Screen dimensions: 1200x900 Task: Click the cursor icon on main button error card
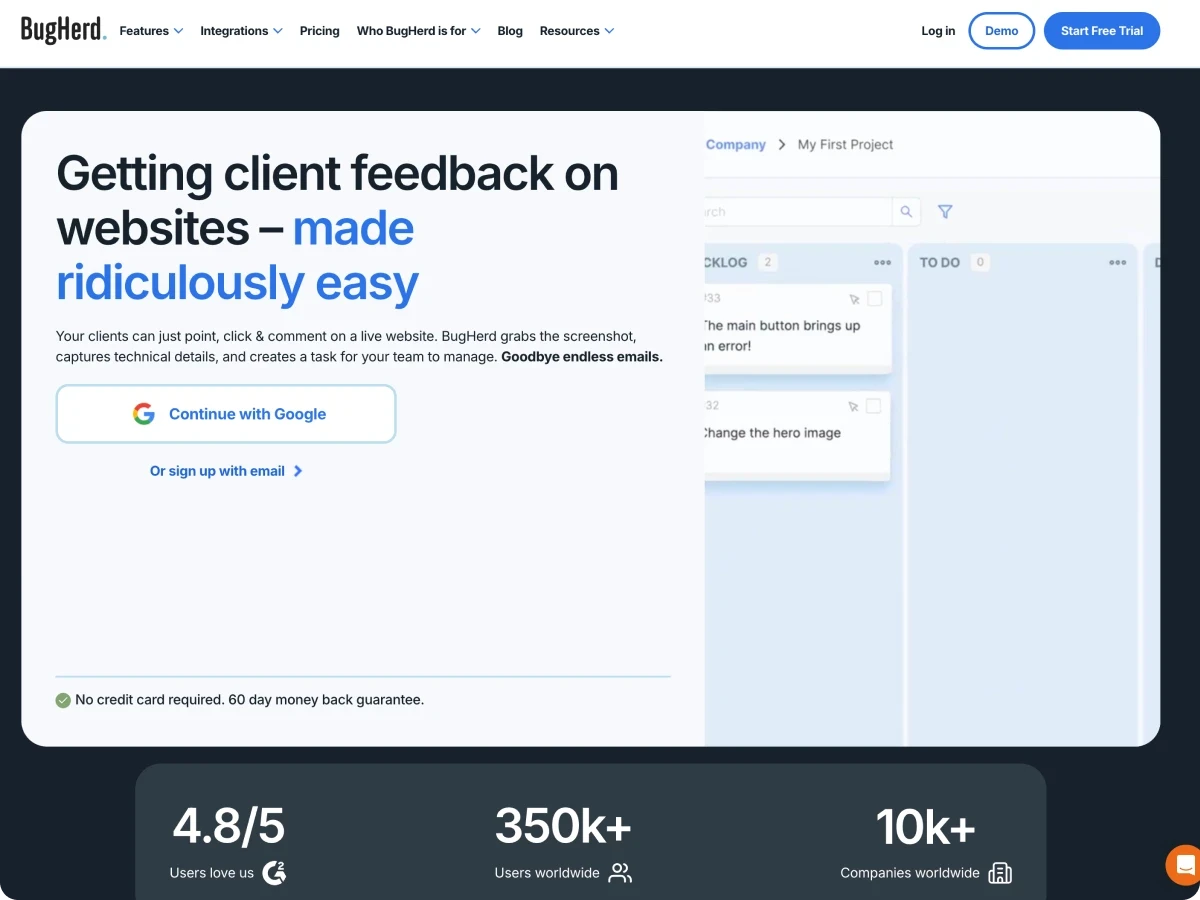[854, 299]
